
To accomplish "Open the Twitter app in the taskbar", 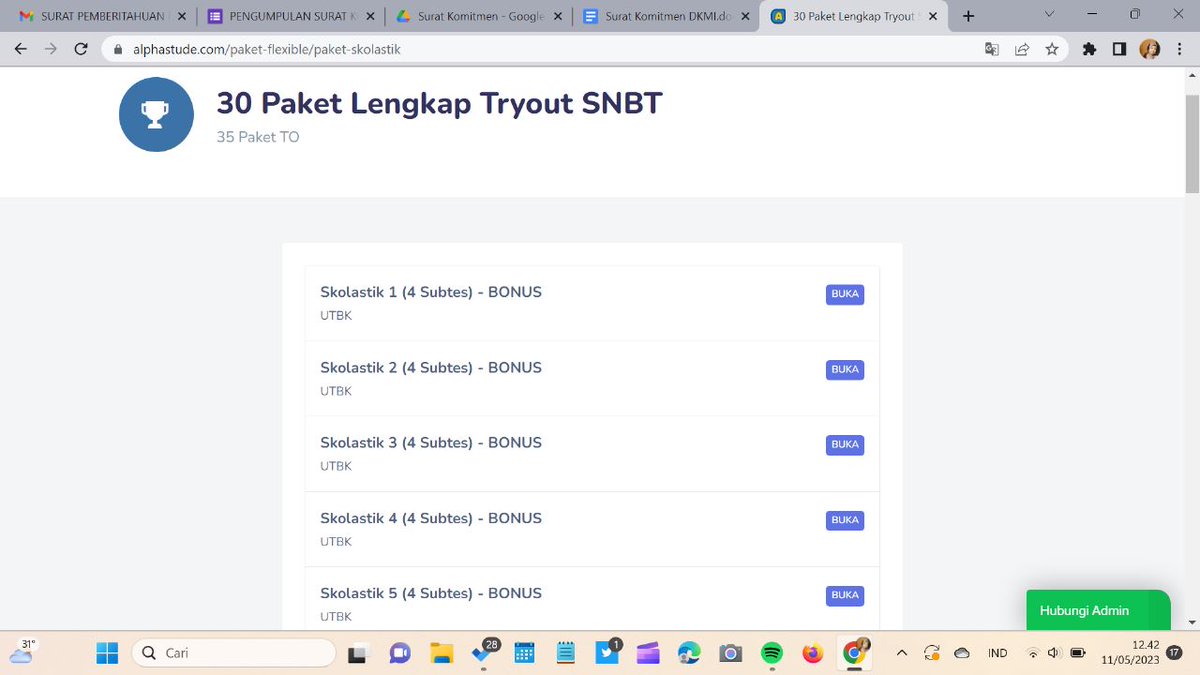I will (607, 652).
